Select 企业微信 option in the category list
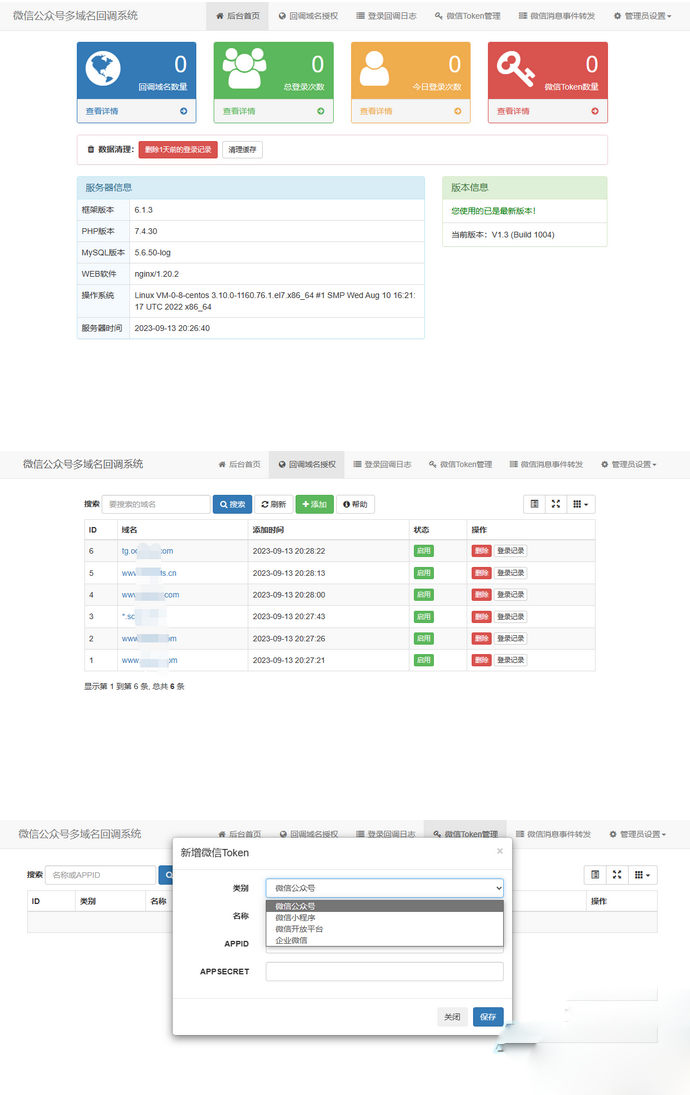 292,941
